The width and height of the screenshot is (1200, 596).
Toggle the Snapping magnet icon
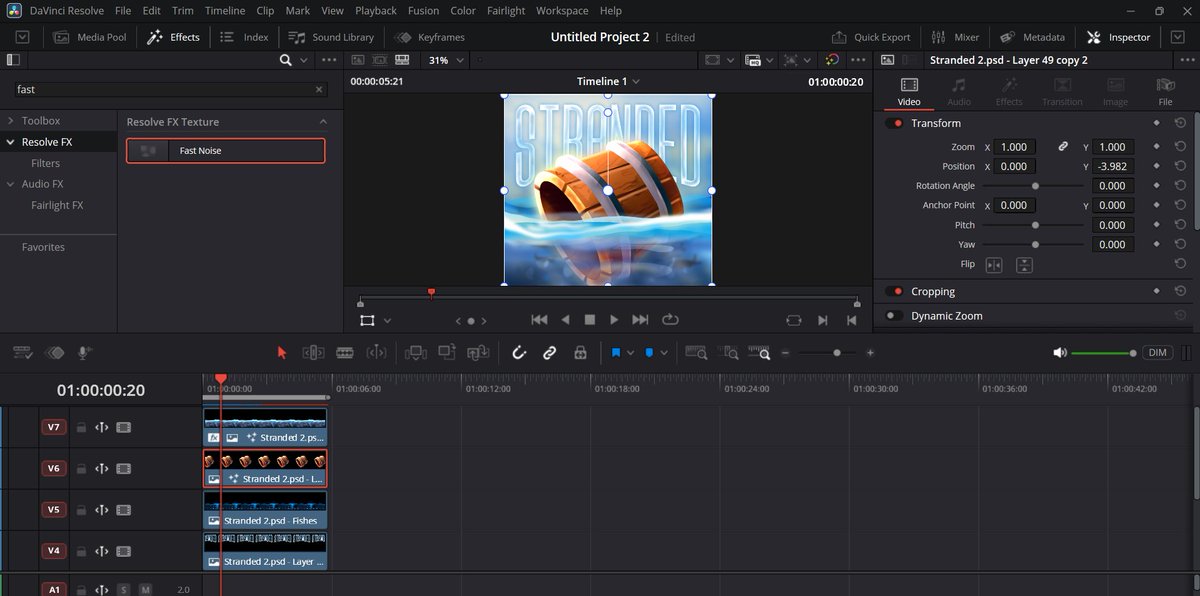tap(519, 352)
